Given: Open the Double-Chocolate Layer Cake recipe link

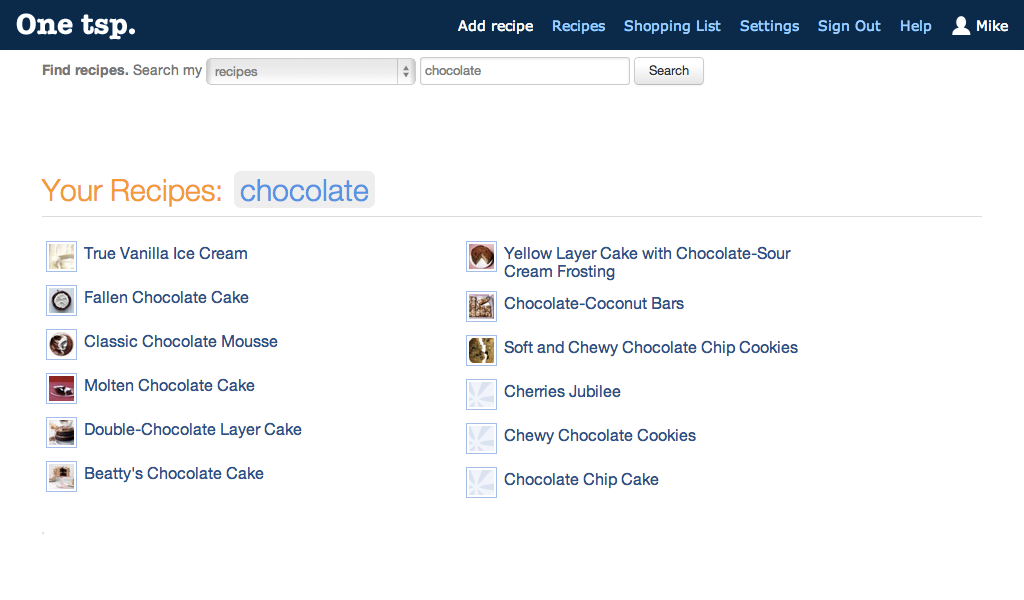Looking at the screenshot, I should (193, 430).
